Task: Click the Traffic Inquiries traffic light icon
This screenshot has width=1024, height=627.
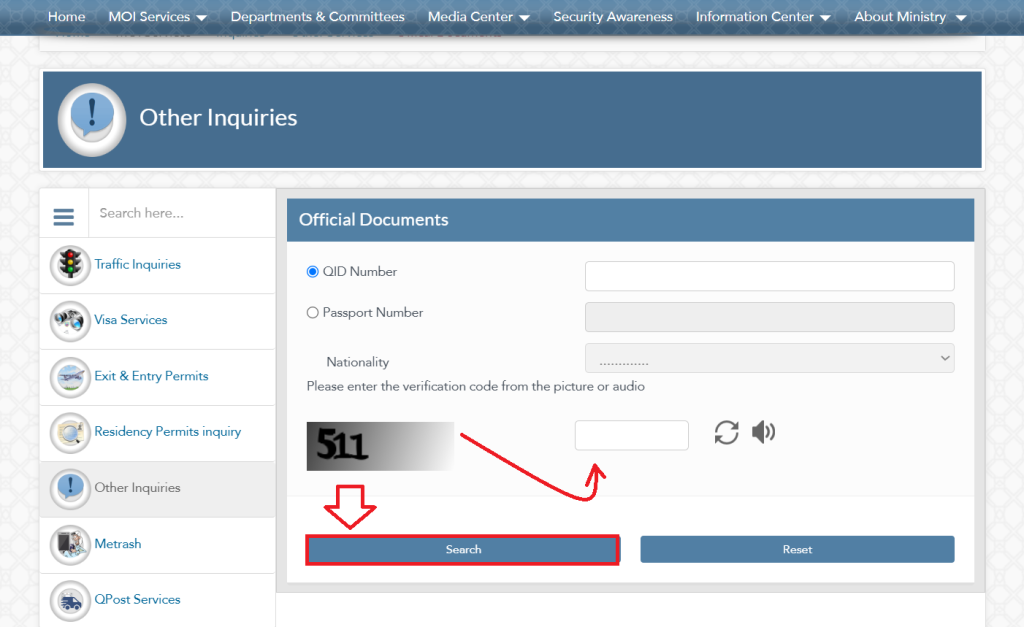Action: pos(70,265)
